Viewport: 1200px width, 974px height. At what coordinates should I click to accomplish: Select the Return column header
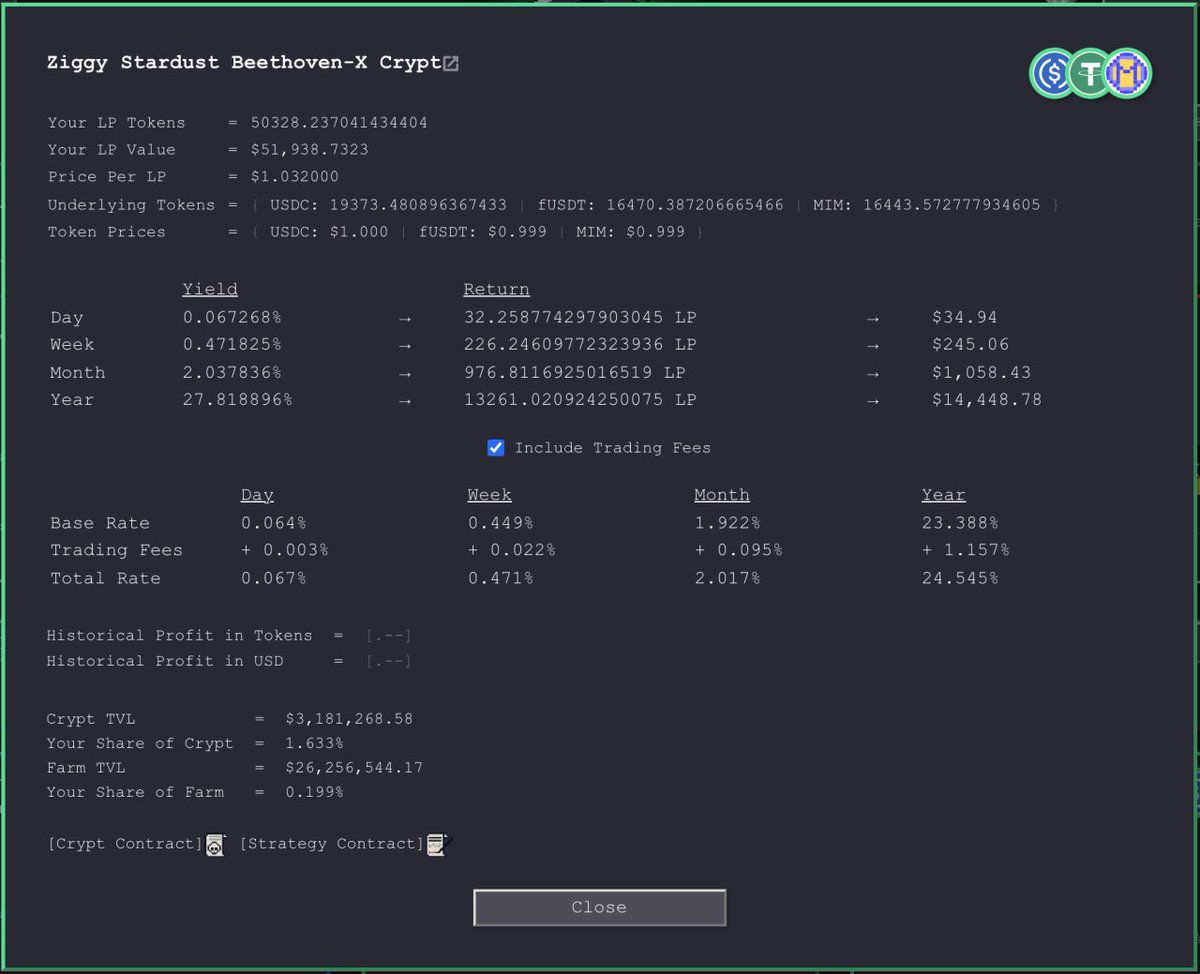click(496, 288)
